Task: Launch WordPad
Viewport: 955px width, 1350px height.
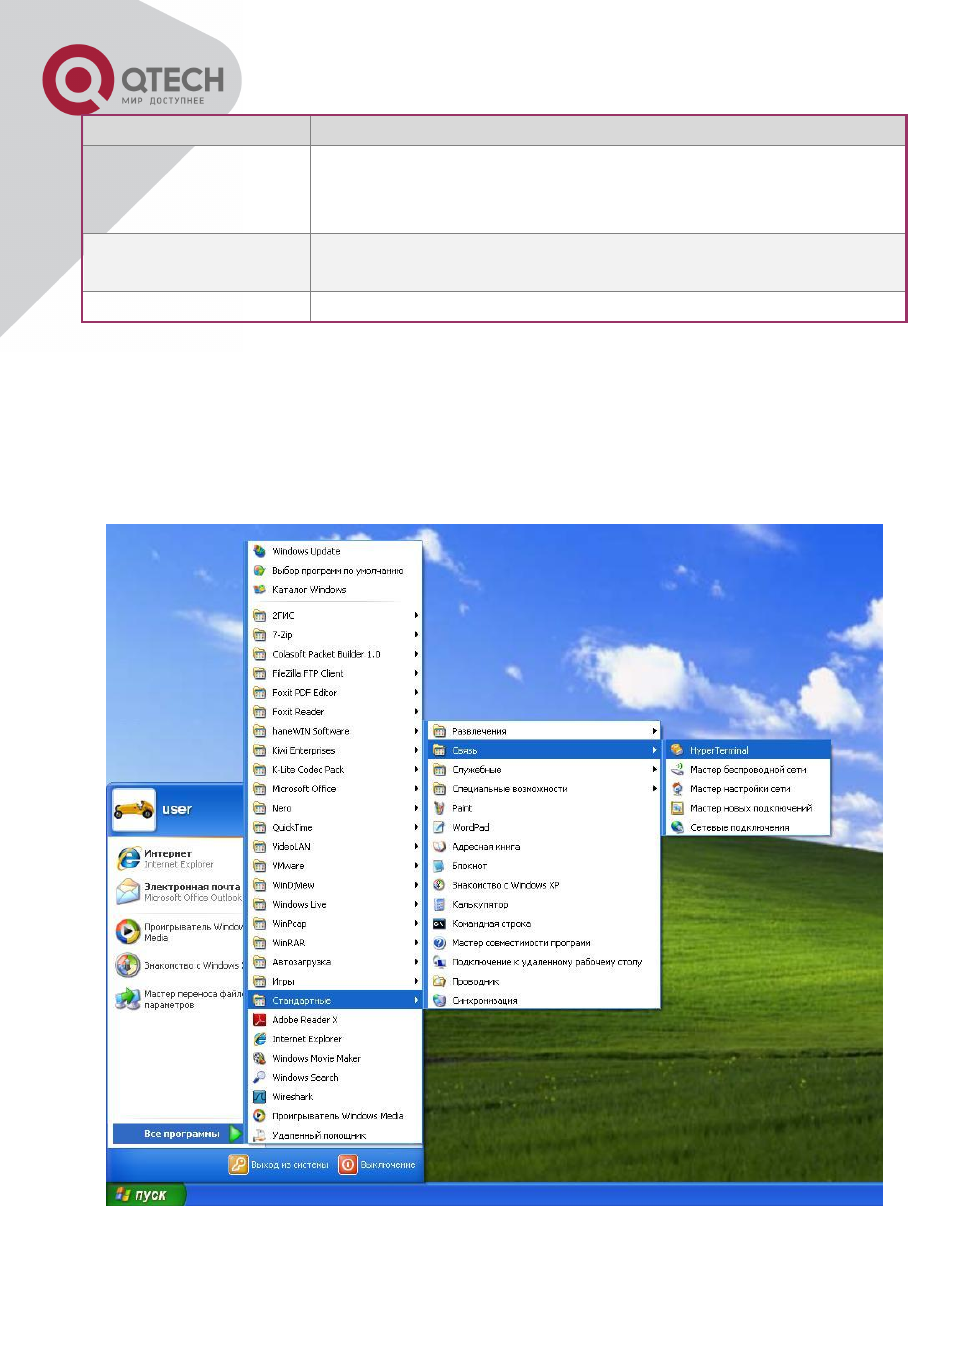Action: 544,828
